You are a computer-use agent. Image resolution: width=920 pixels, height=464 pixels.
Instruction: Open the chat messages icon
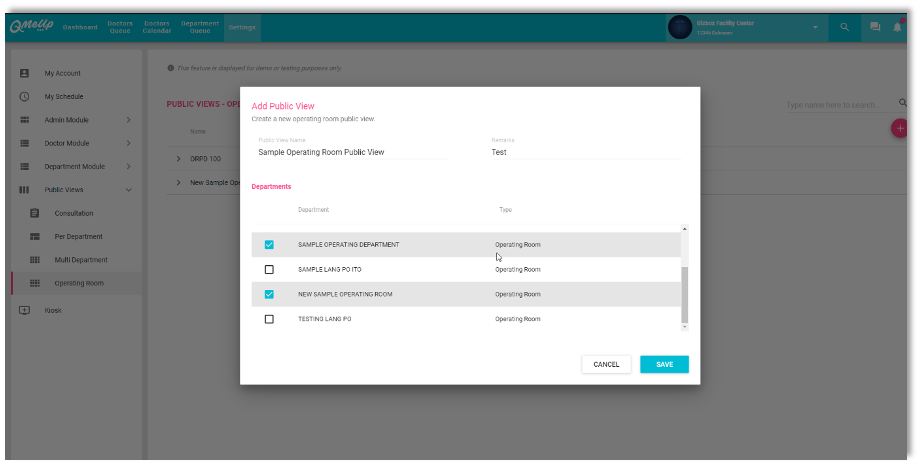(875, 27)
